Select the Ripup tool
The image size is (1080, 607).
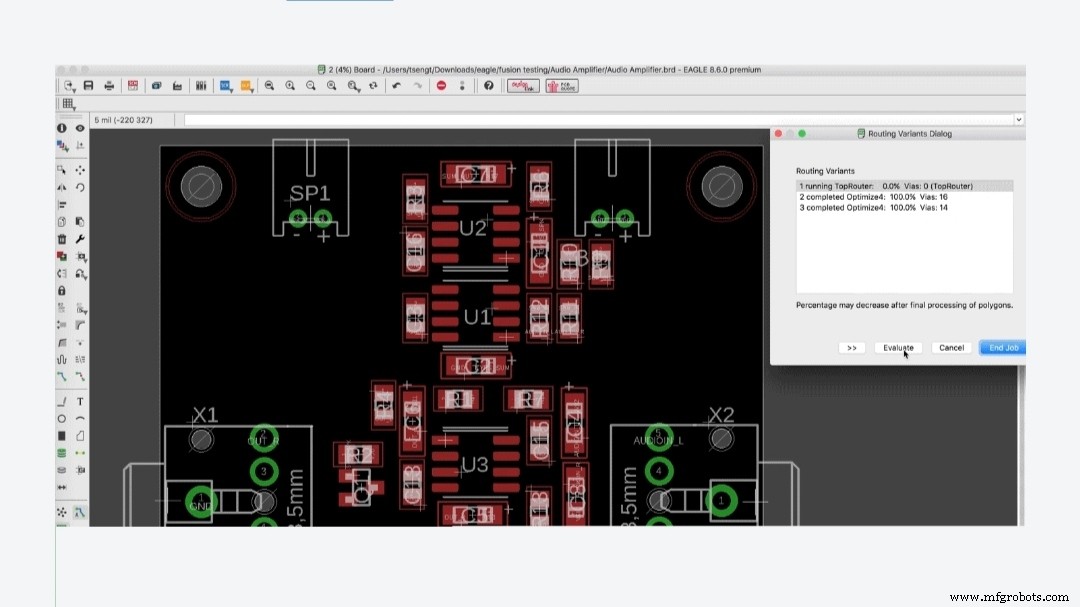(78, 377)
